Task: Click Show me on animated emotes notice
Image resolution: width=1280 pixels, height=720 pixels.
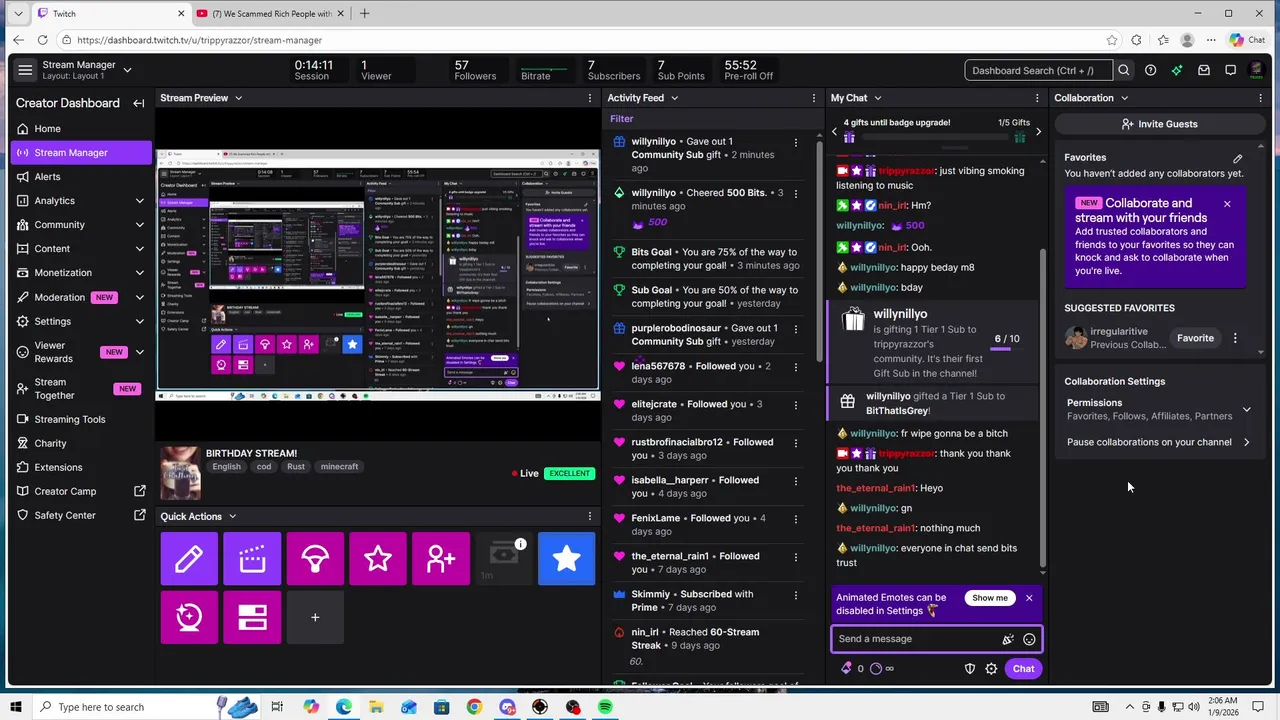Action: 990,598
